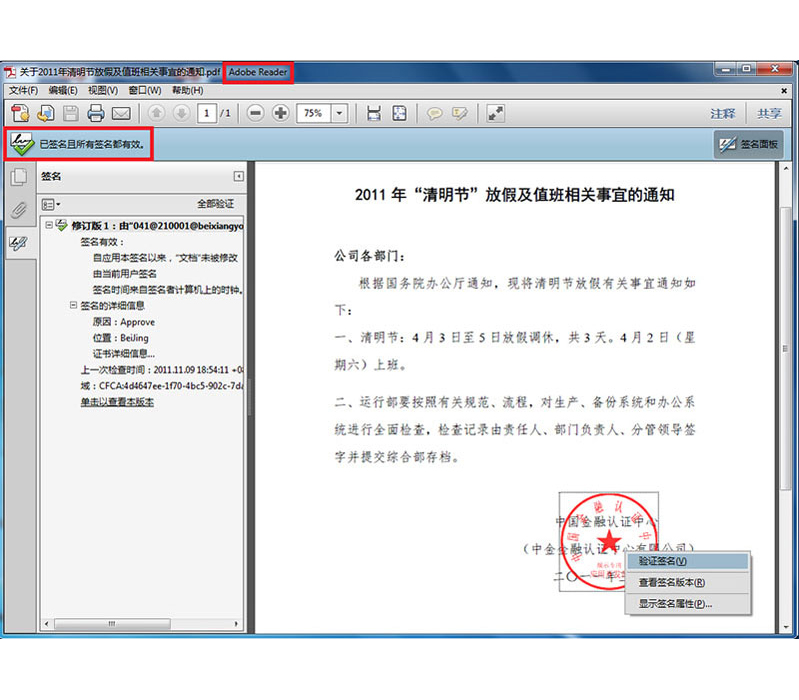Collapse the 签名的详细信息 tree node

point(72,305)
